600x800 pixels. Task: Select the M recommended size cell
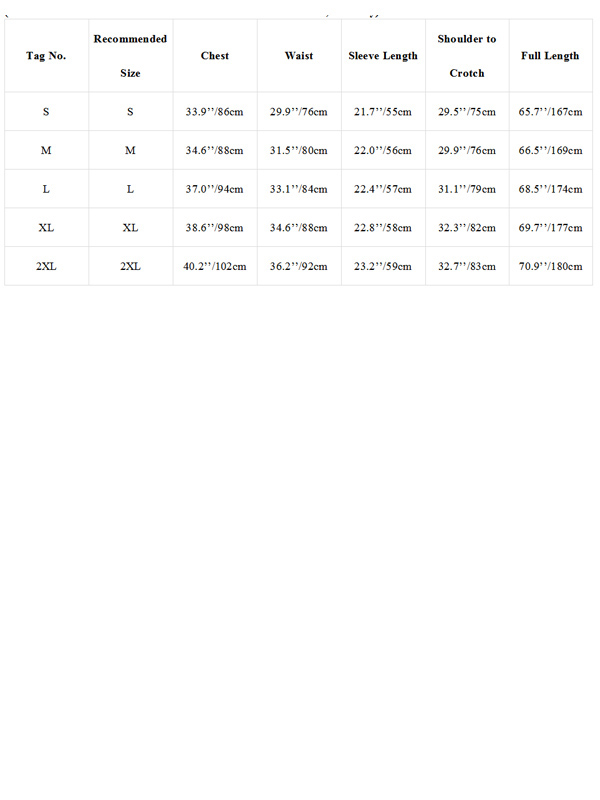(131, 150)
